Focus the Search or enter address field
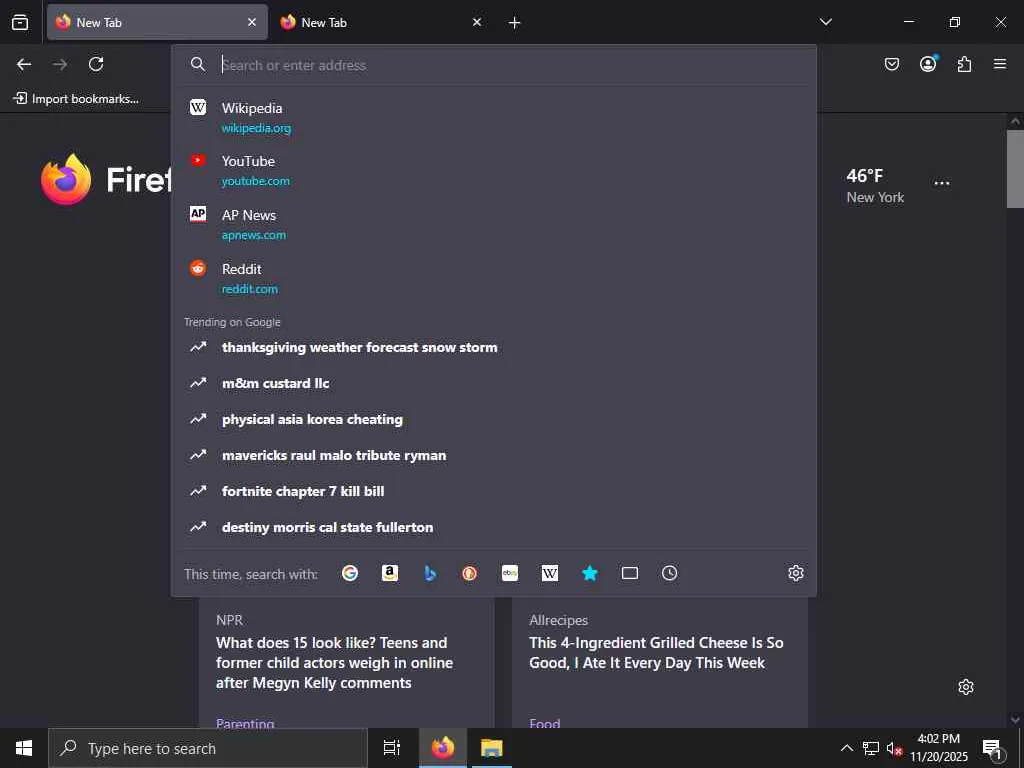 click(x=494, y=65)
